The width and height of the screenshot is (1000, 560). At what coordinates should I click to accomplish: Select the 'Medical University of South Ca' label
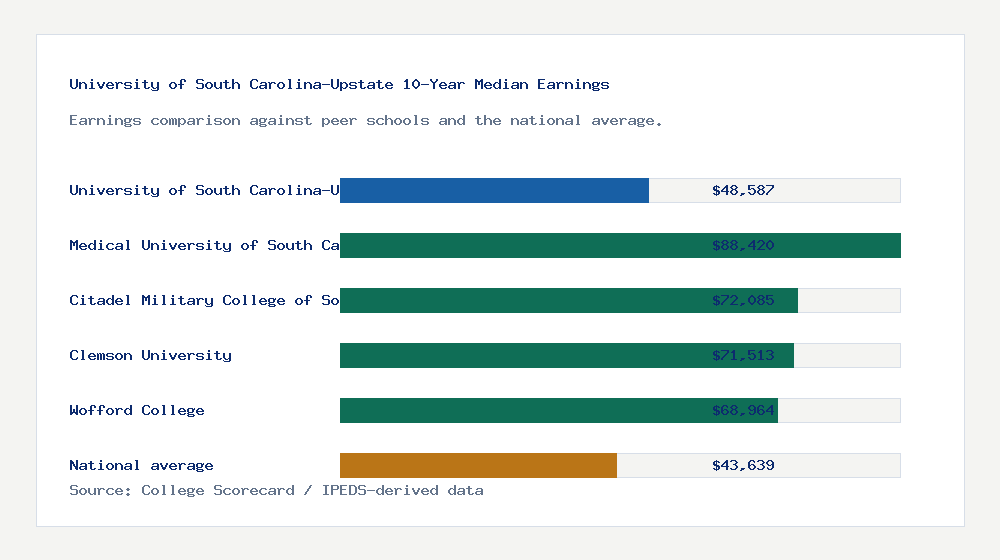pyautogui.click(x=204, y=246)
